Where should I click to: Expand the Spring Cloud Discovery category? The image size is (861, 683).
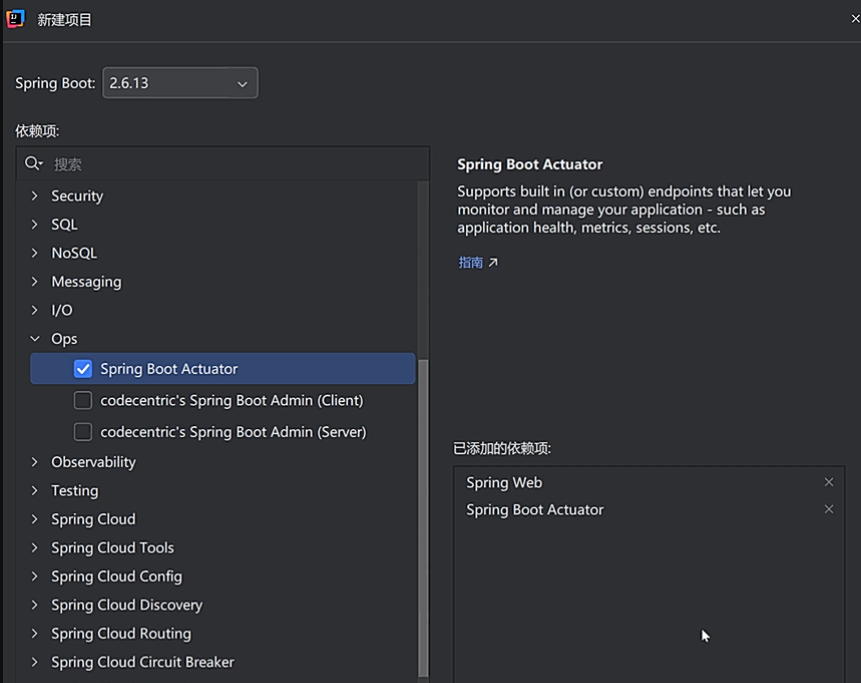click(x=35, y=605)
